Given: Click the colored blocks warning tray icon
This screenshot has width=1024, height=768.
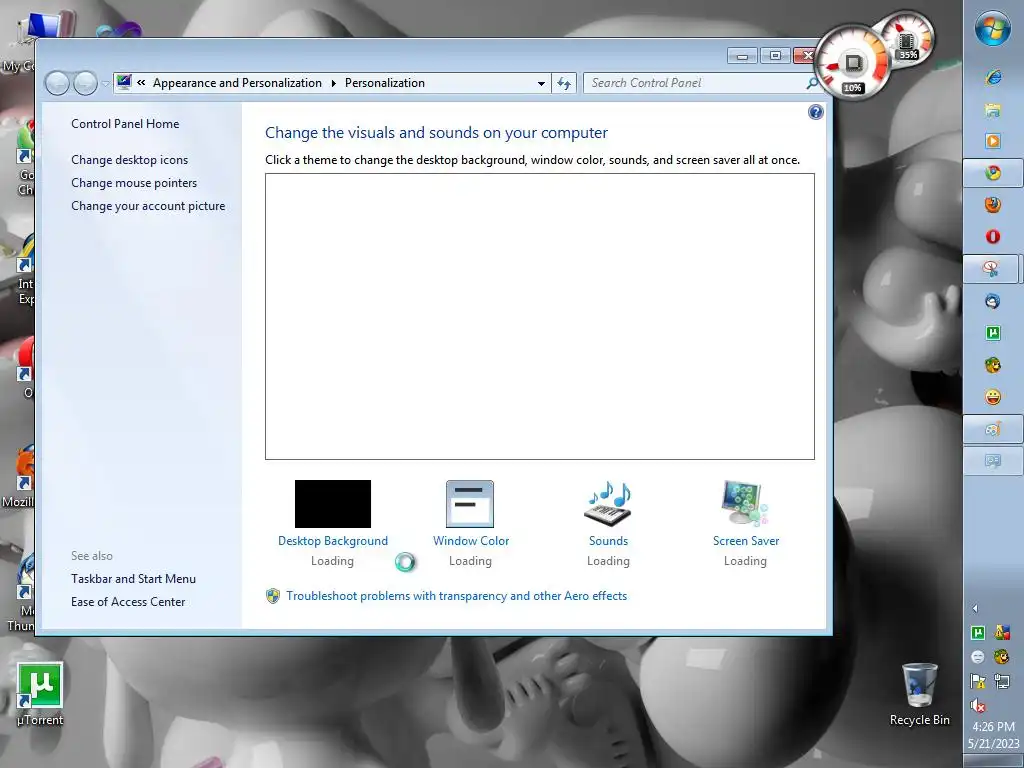Looking at the screenshot, I should [1002, 632].
